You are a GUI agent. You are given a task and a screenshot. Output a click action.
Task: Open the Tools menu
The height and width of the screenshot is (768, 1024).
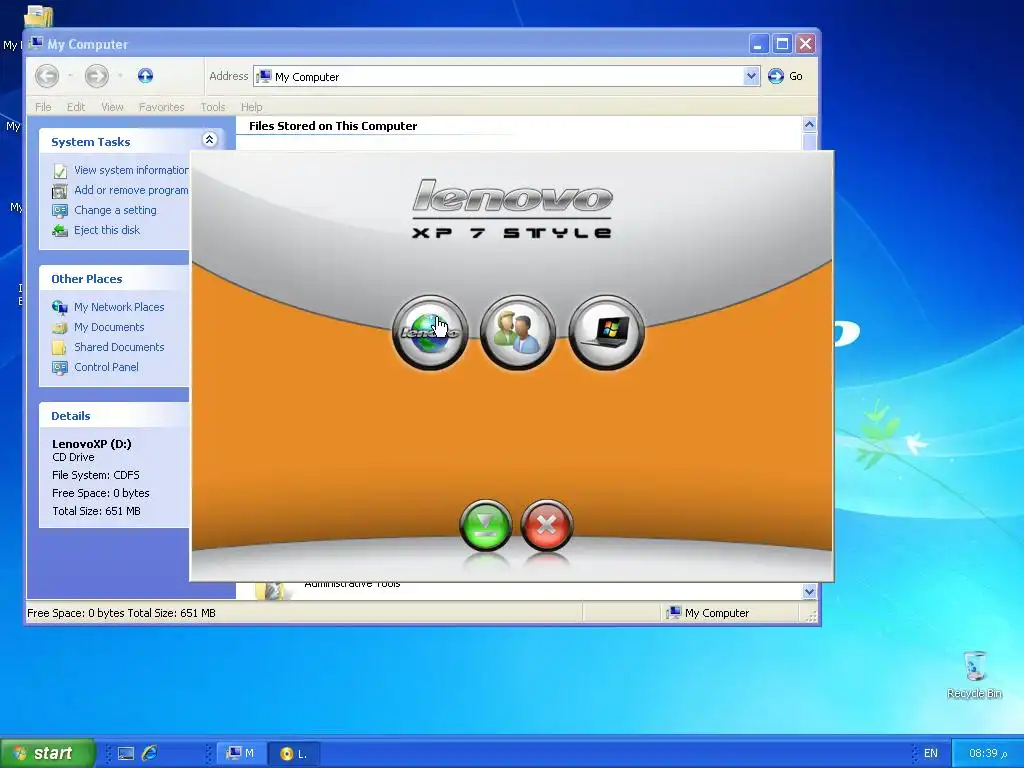tap(213, 107)
